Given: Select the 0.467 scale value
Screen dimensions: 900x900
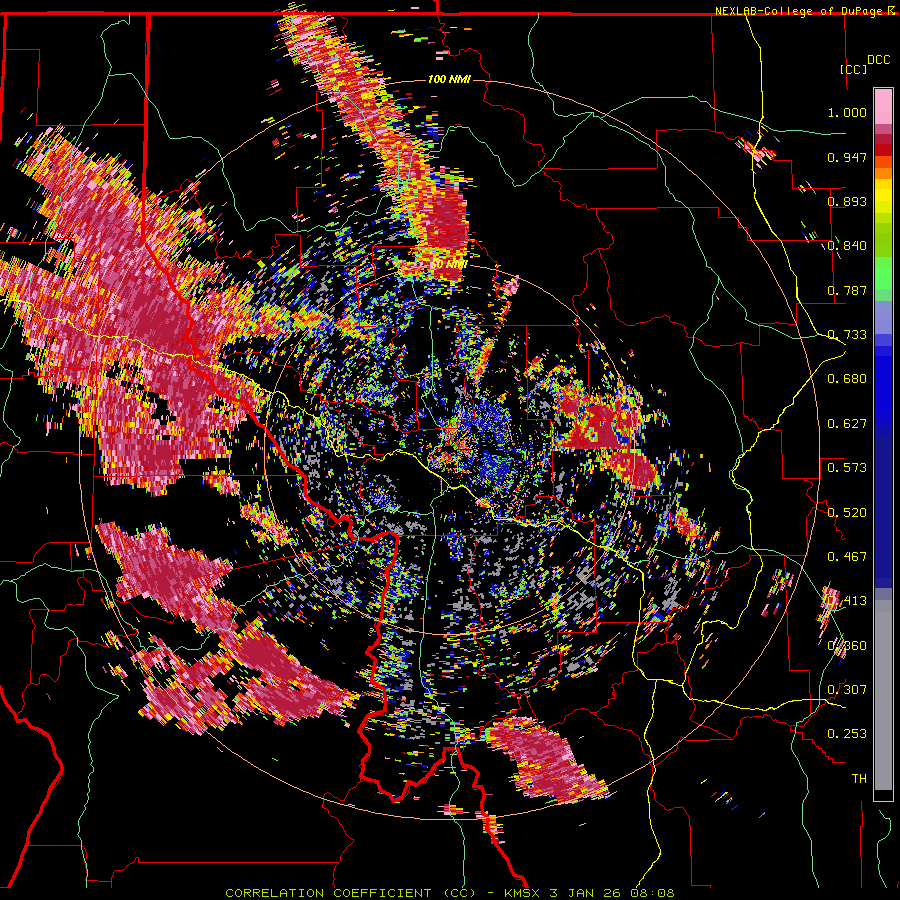Looking at the screenshot, I should click(x=847, y=557).
